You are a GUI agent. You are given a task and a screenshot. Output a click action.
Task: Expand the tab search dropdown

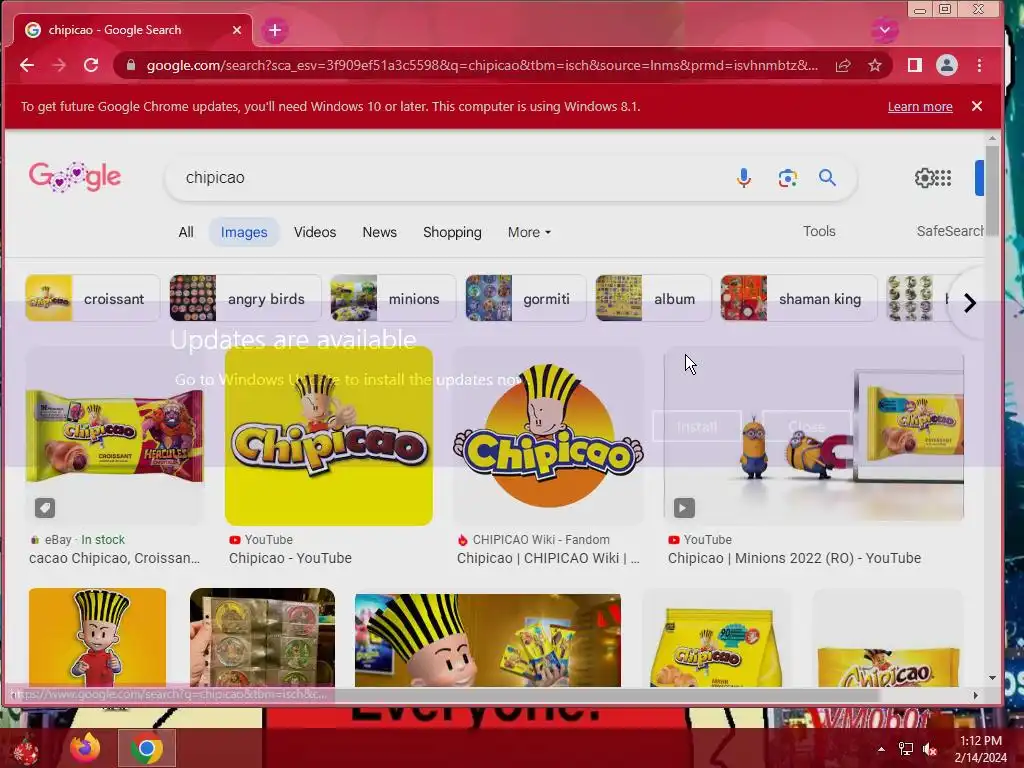pyautogui.click(x=884, y=30)
